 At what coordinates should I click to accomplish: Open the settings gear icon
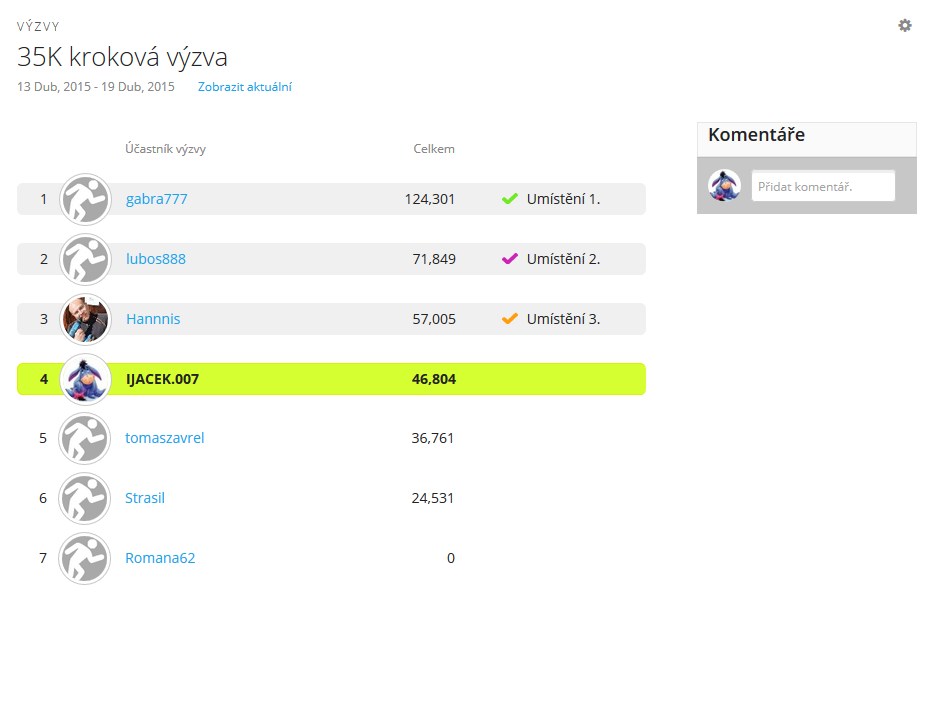click(x=904, y=25)
